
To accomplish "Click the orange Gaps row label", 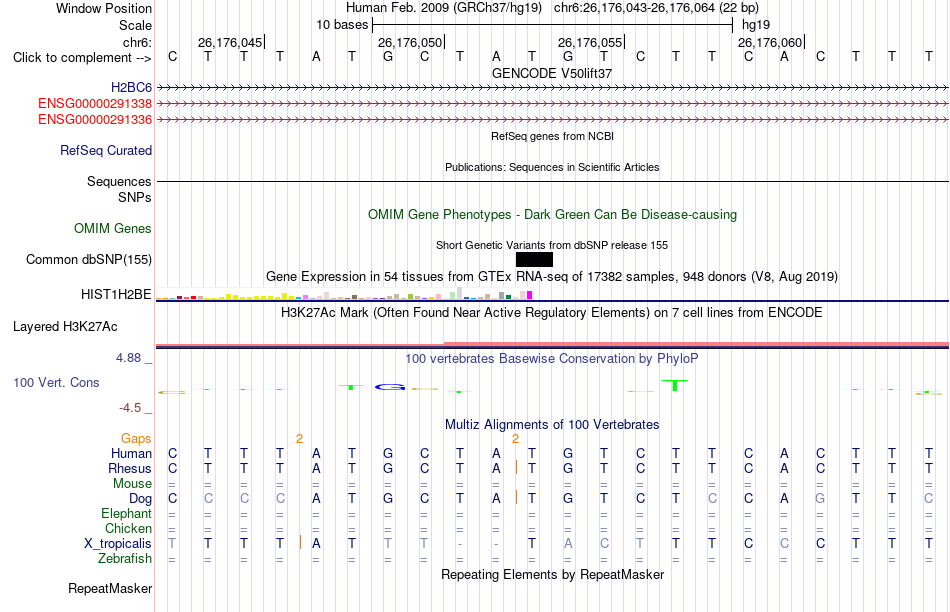I will tap(136, 439).
